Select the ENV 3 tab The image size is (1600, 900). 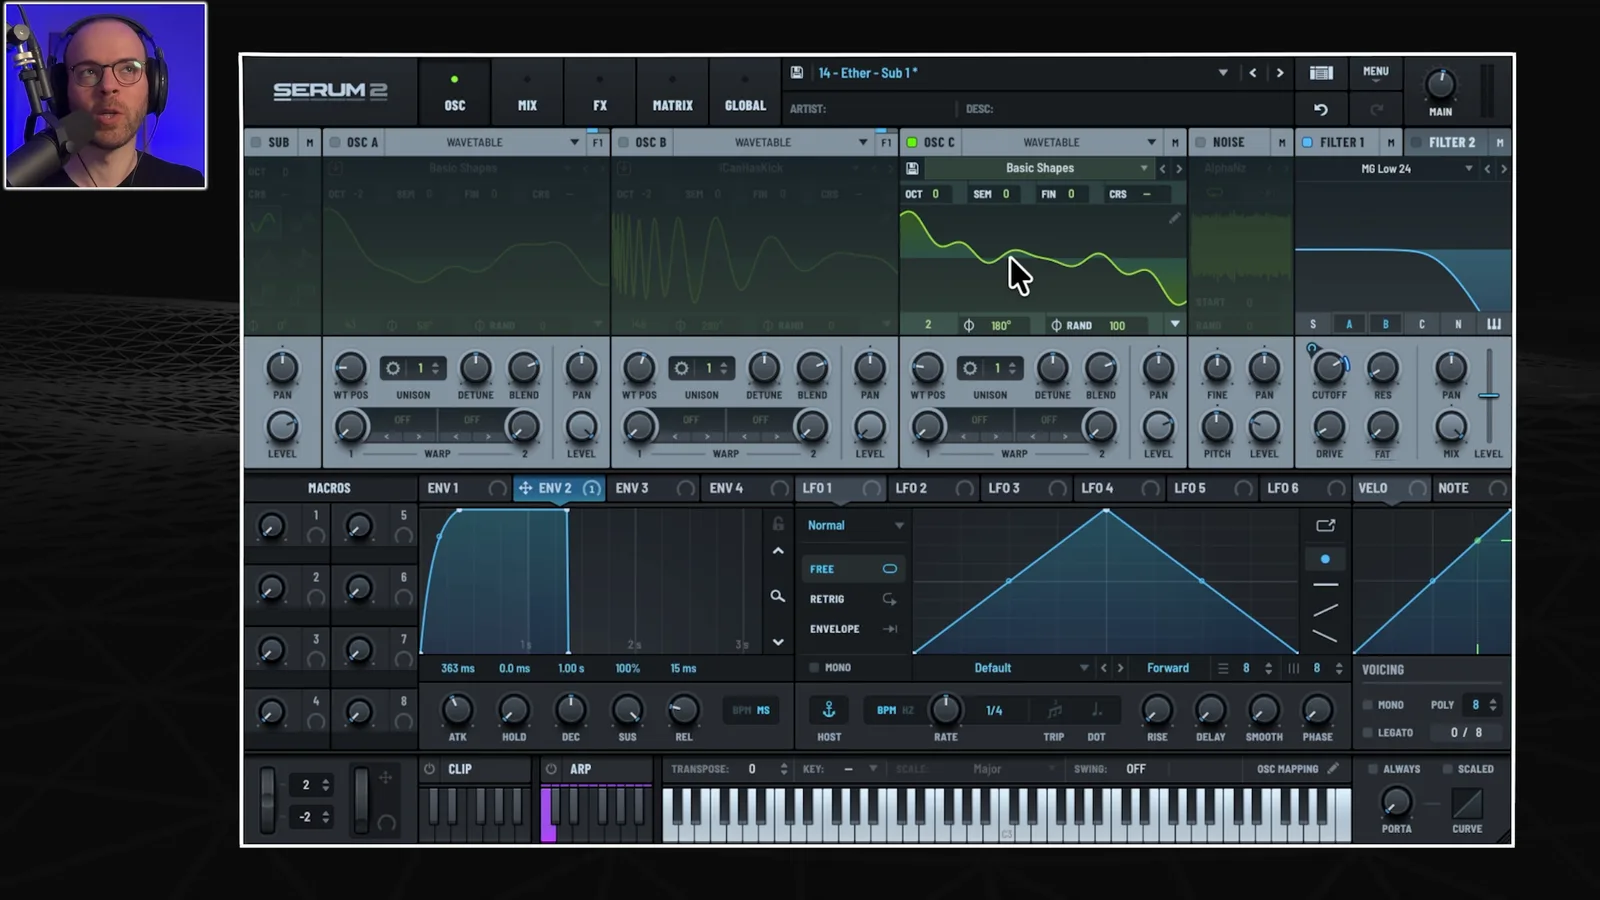coord(654,488)
